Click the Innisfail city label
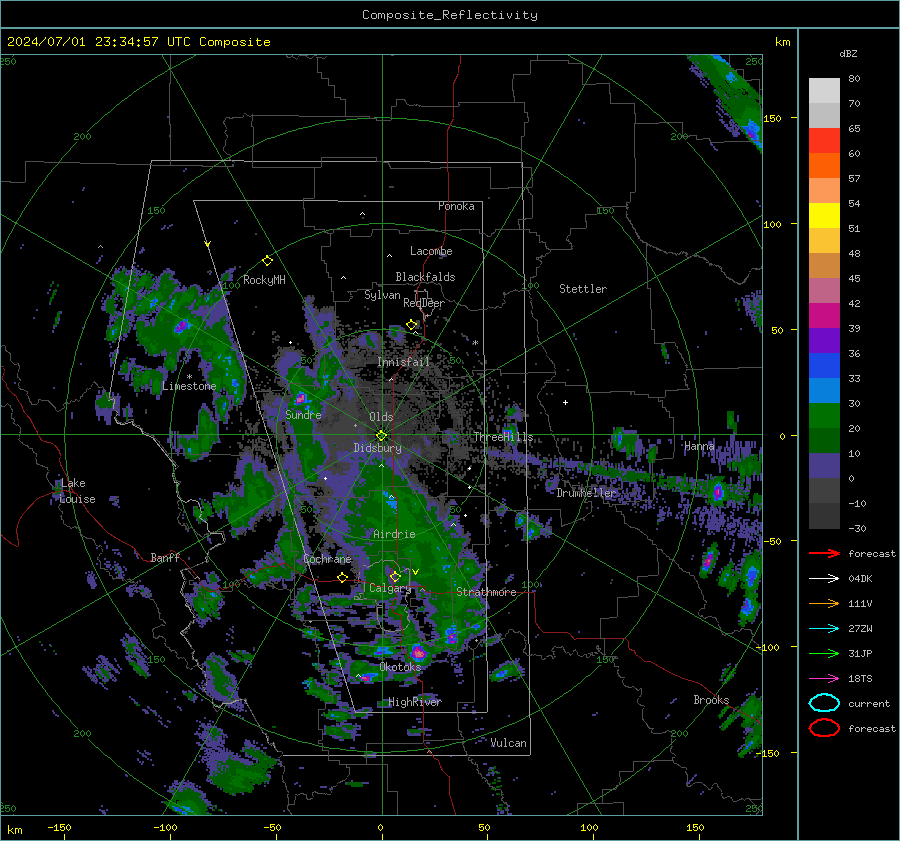 click(404, 362)
